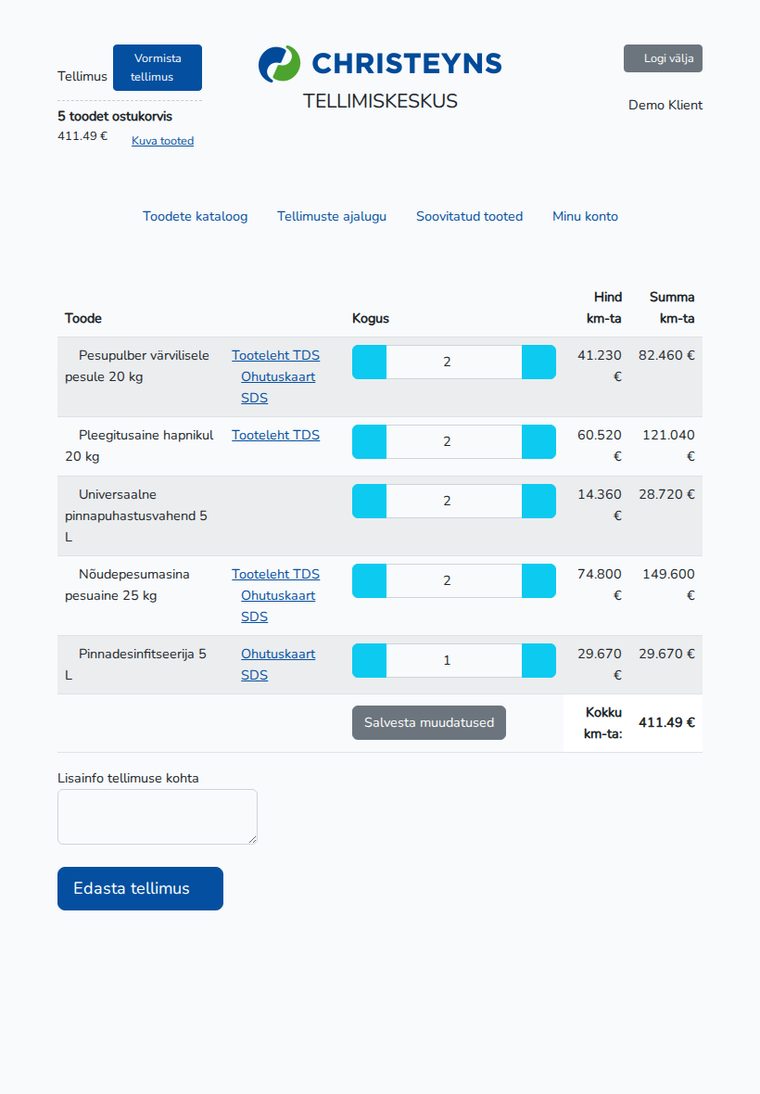Increase quantity of Universaalne pinnapuhastusvahend
Viewport: 760px width, 1094px height.
[539, 501]
